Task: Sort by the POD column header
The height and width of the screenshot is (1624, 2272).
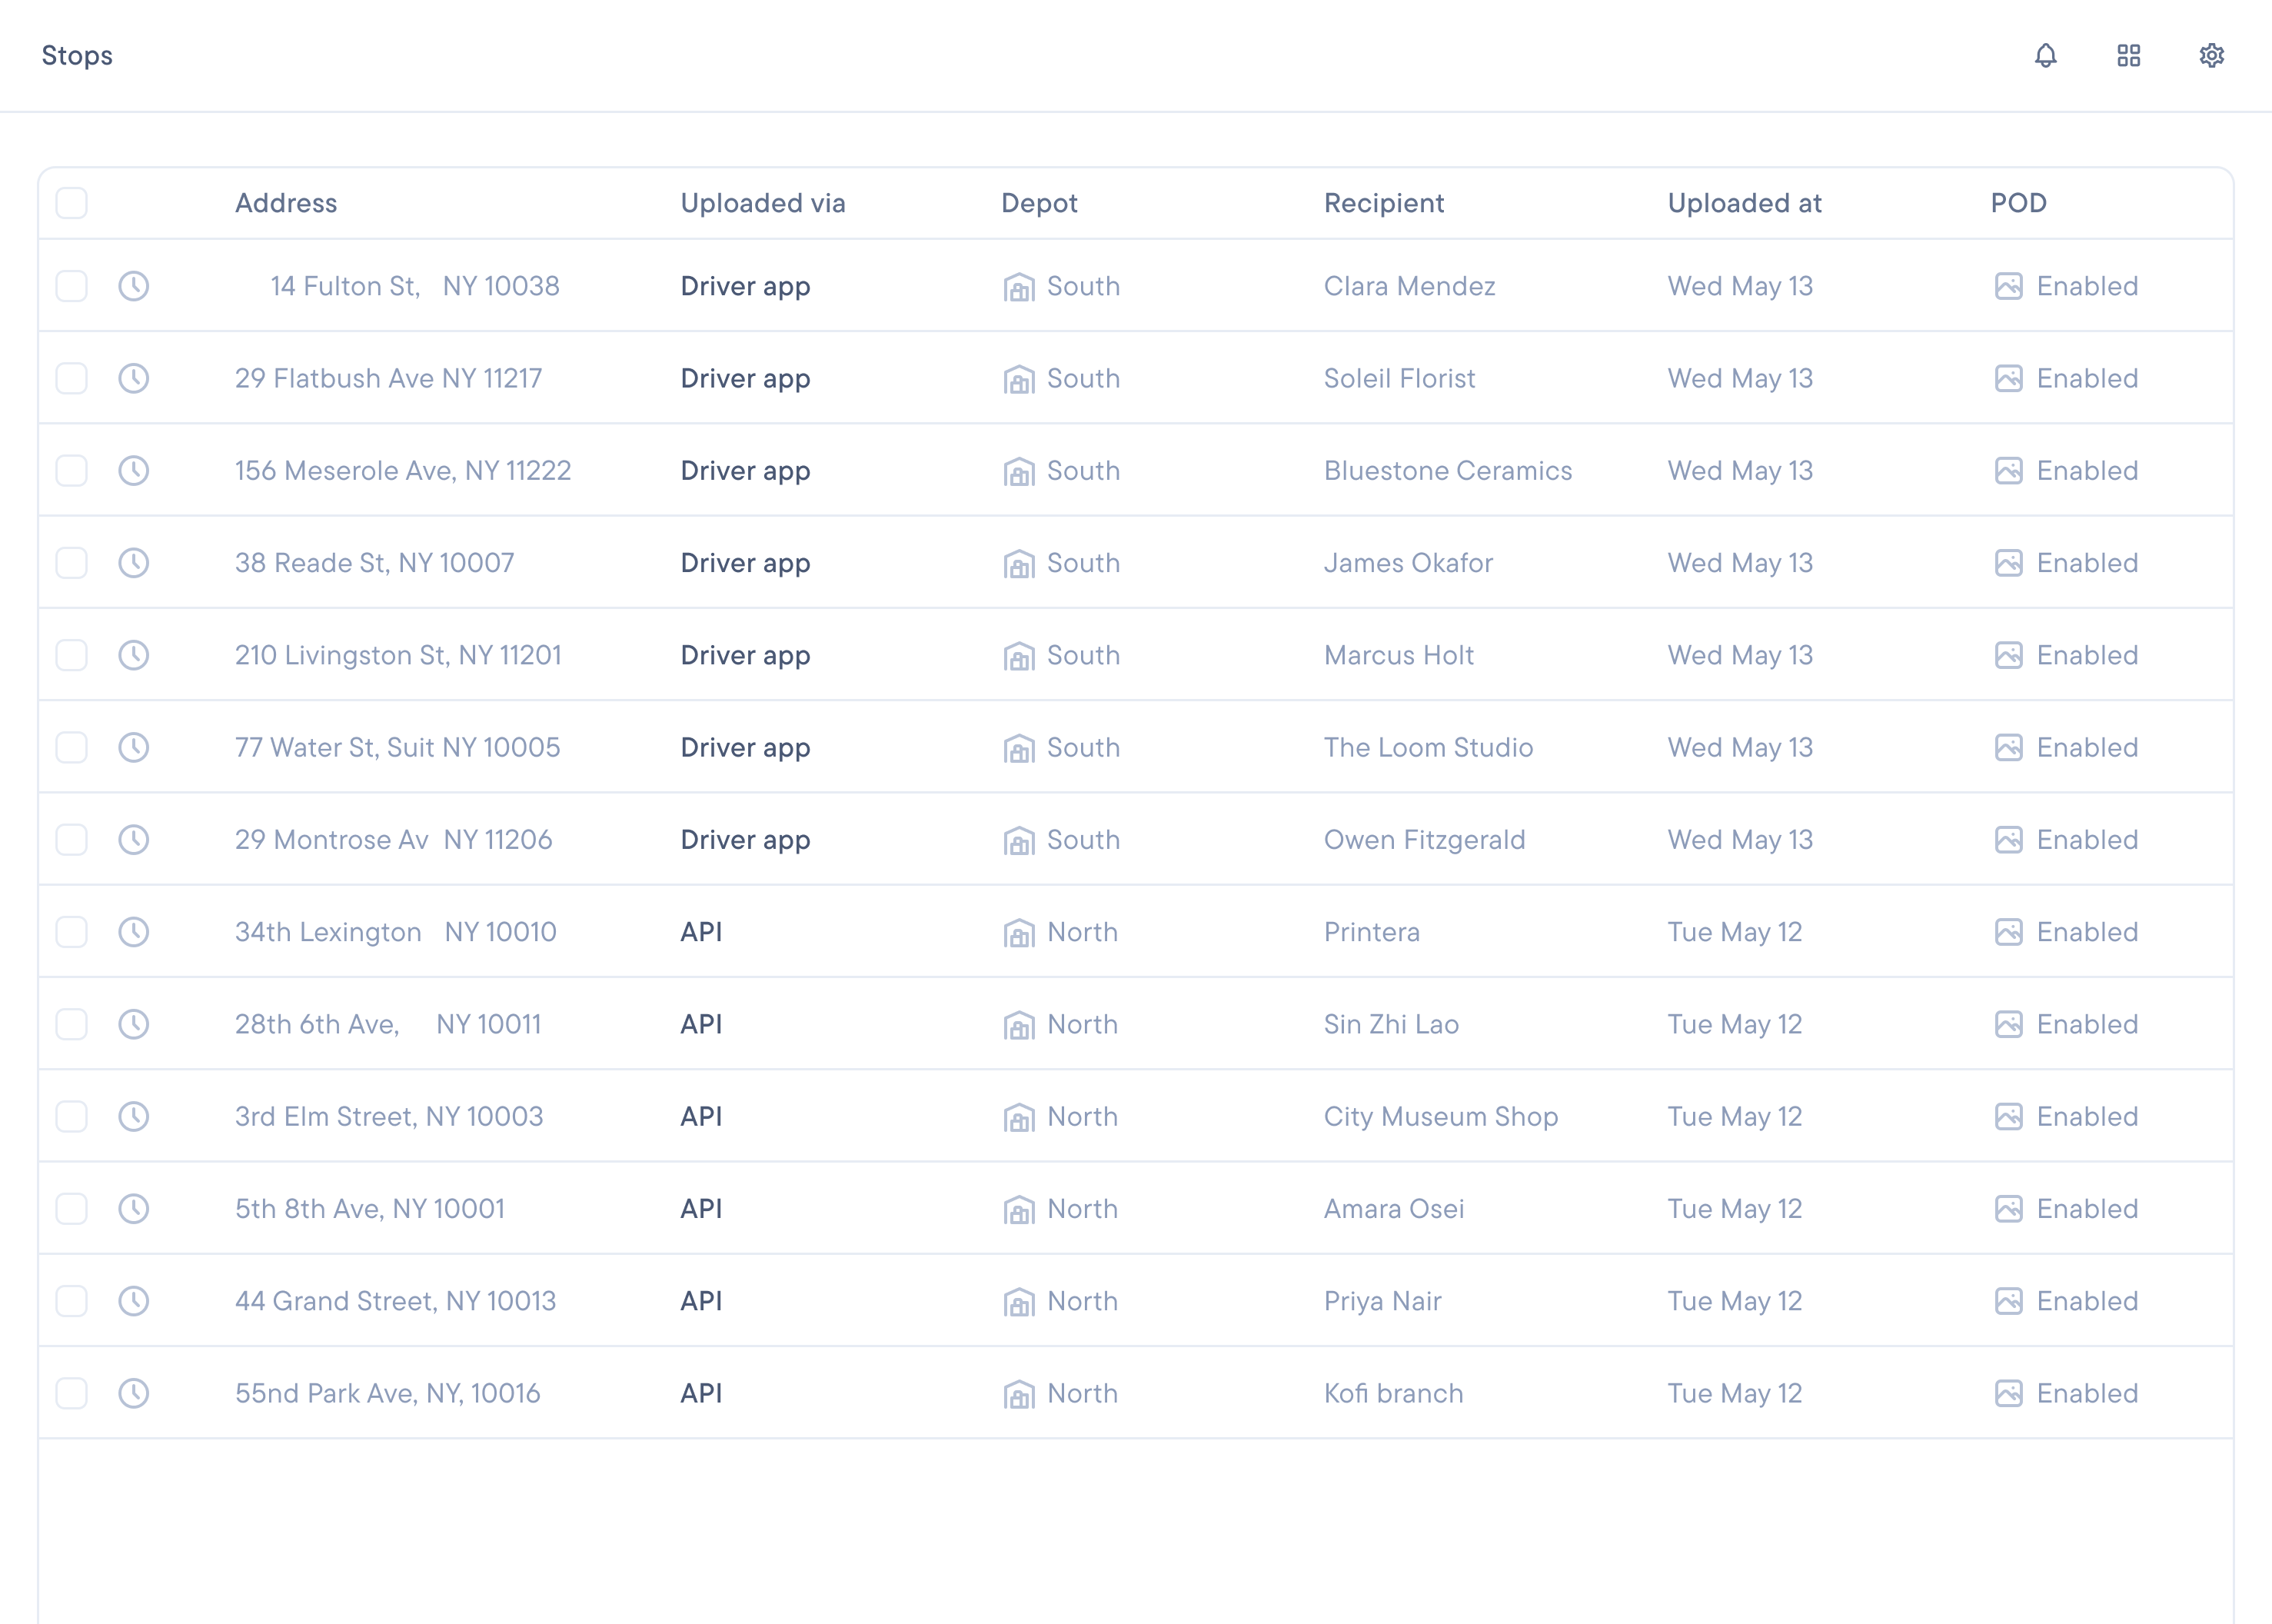Action: [2018, 203]
